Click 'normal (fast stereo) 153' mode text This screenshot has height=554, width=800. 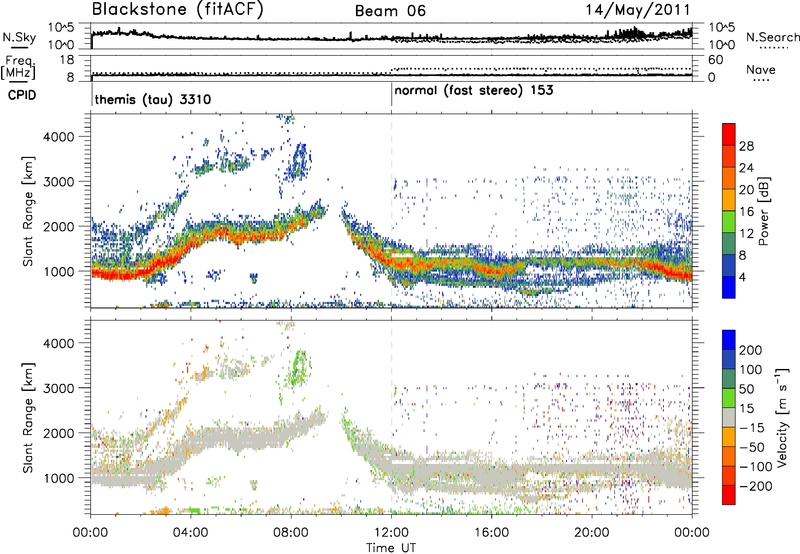(474, 90)
